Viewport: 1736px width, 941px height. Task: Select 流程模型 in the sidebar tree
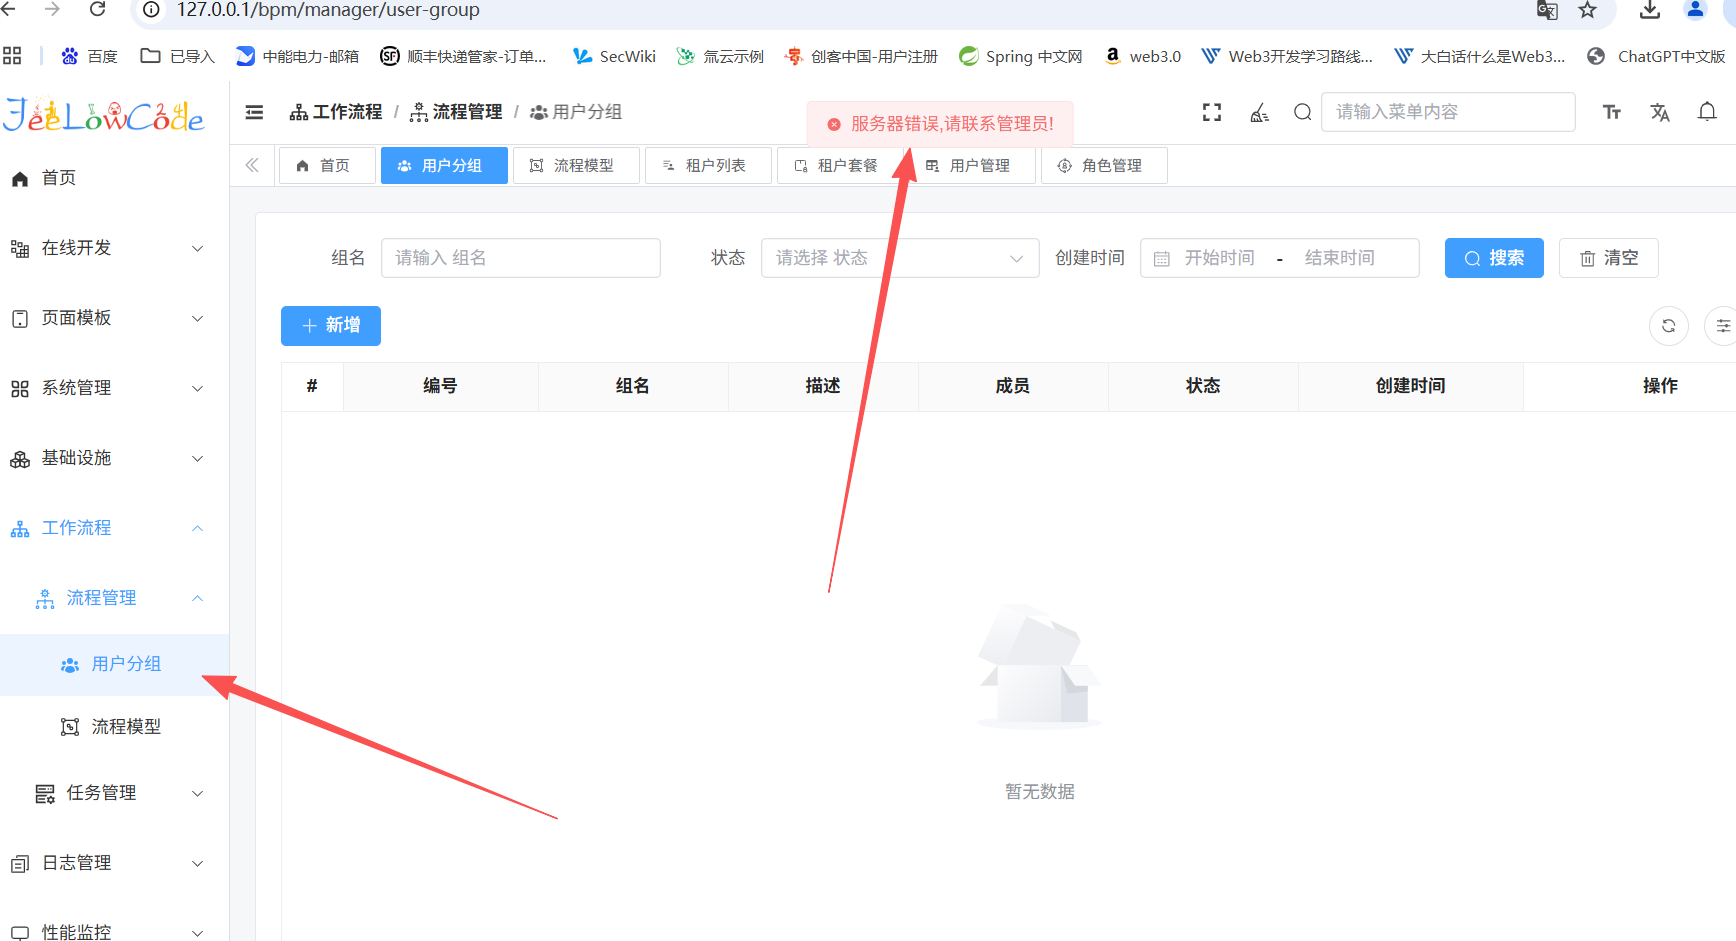tap(126, 727)
